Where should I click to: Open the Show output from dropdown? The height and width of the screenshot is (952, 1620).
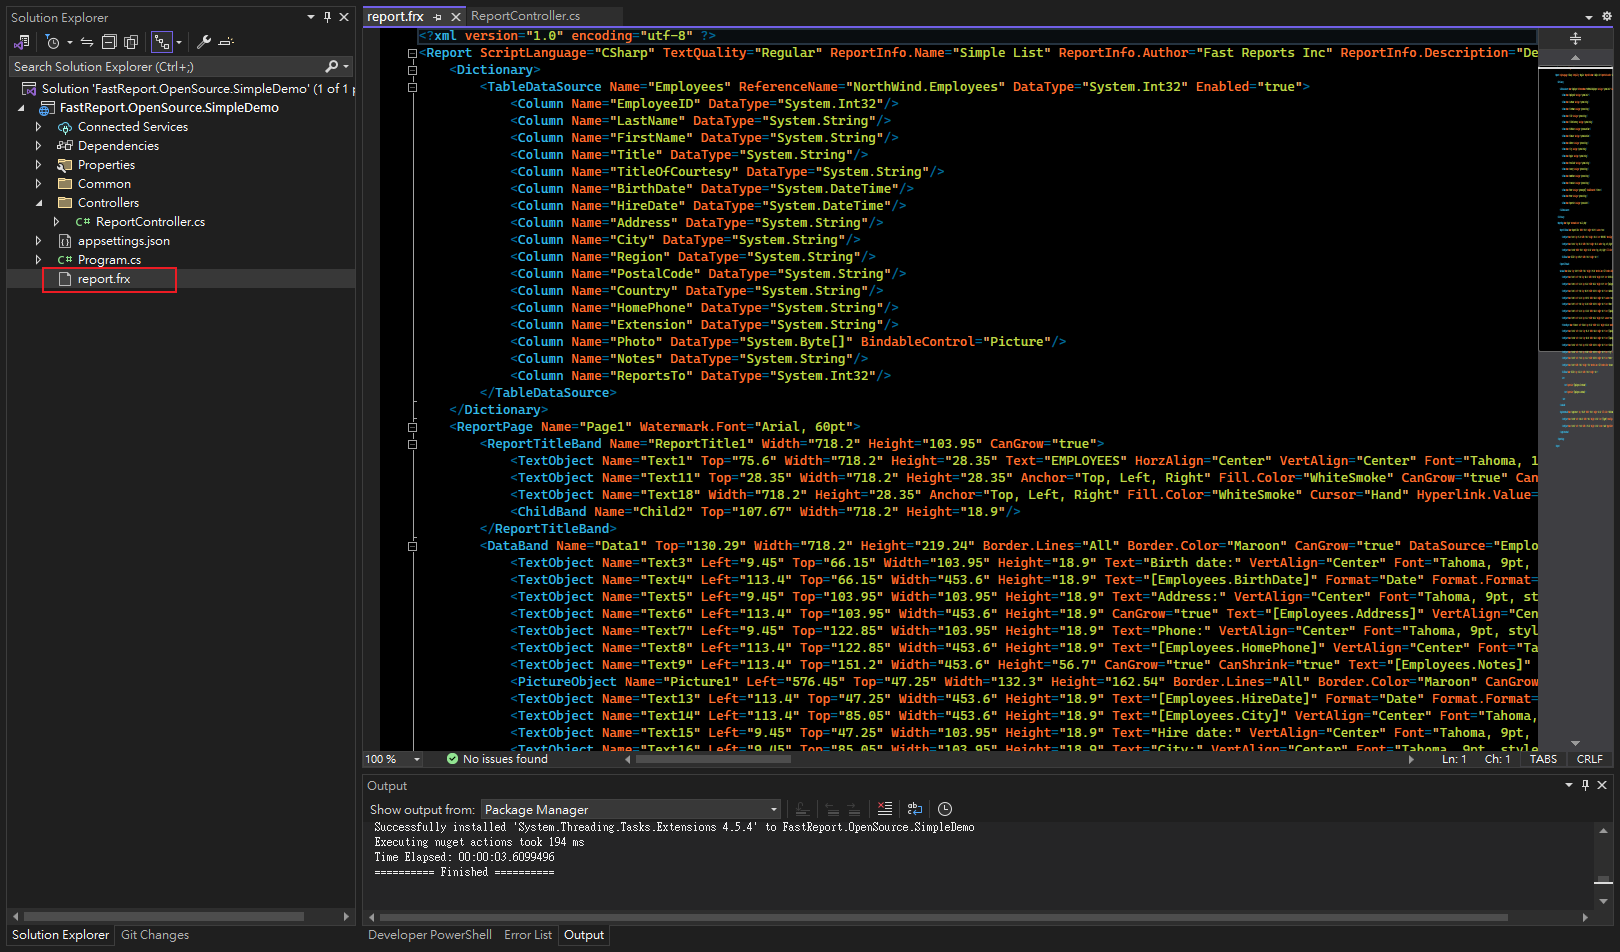pyautogui.click(x=630, y=810)
